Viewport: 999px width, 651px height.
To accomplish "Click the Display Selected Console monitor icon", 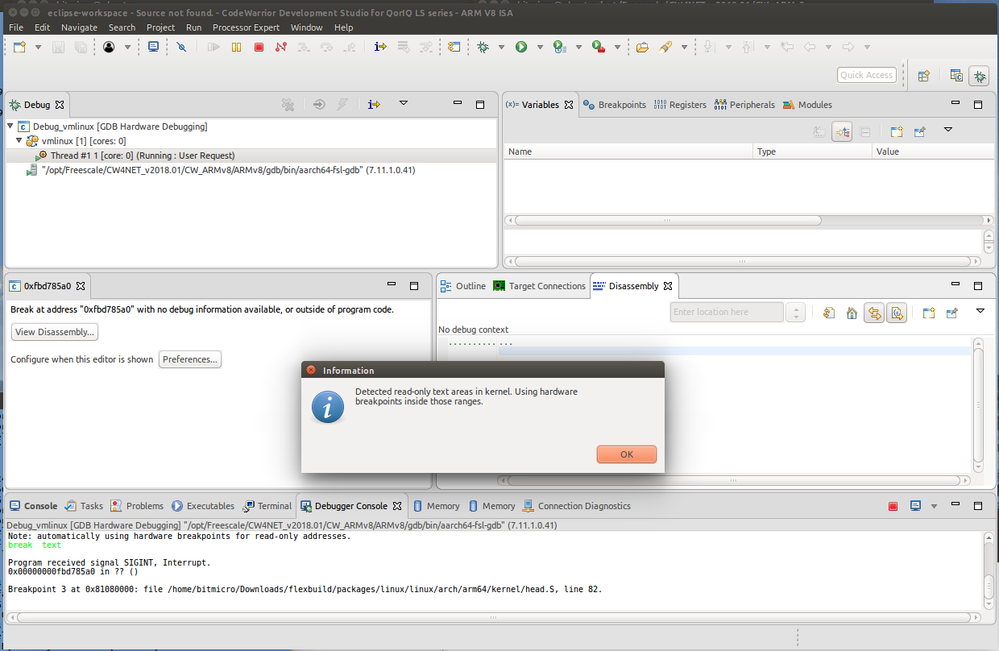I will [916, 506].
